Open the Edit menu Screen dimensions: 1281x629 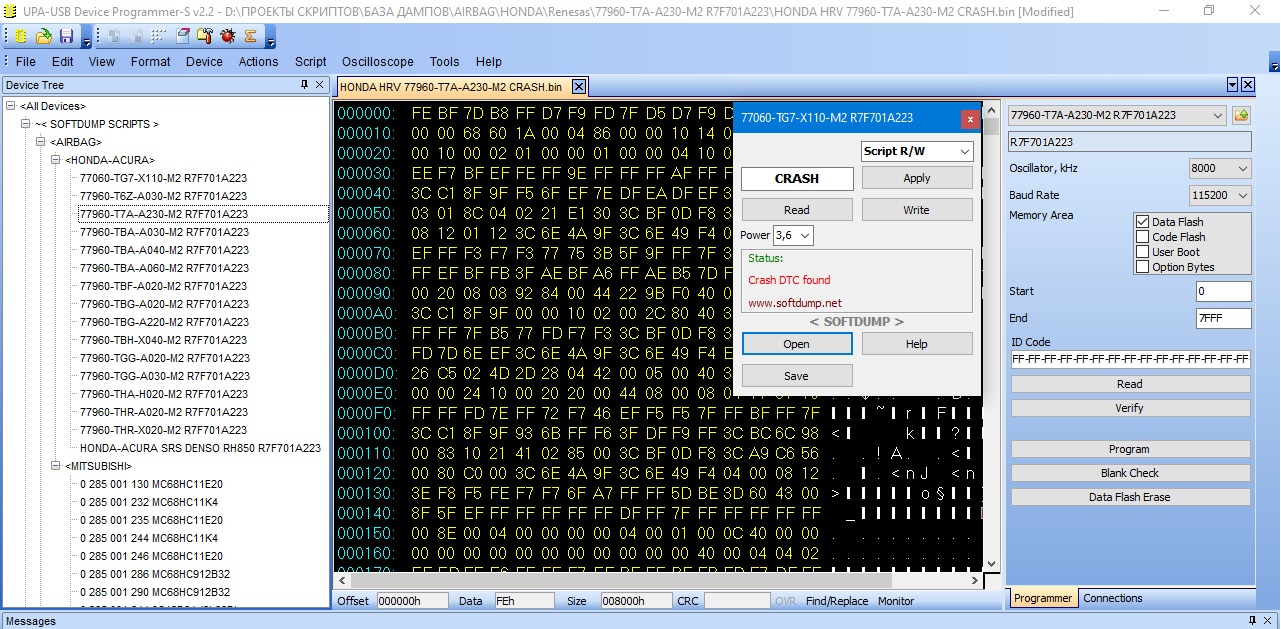[x=62, y=61]
